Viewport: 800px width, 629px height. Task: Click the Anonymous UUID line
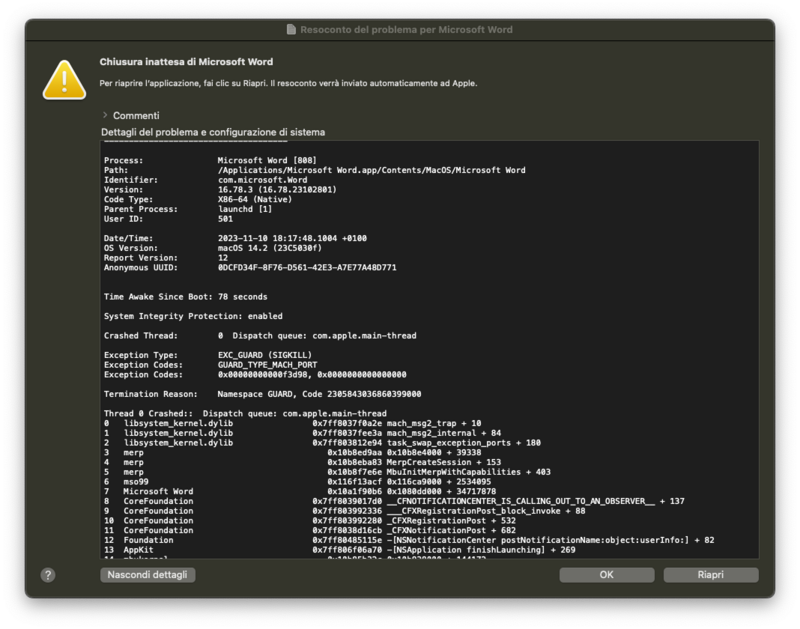point(250,267)
